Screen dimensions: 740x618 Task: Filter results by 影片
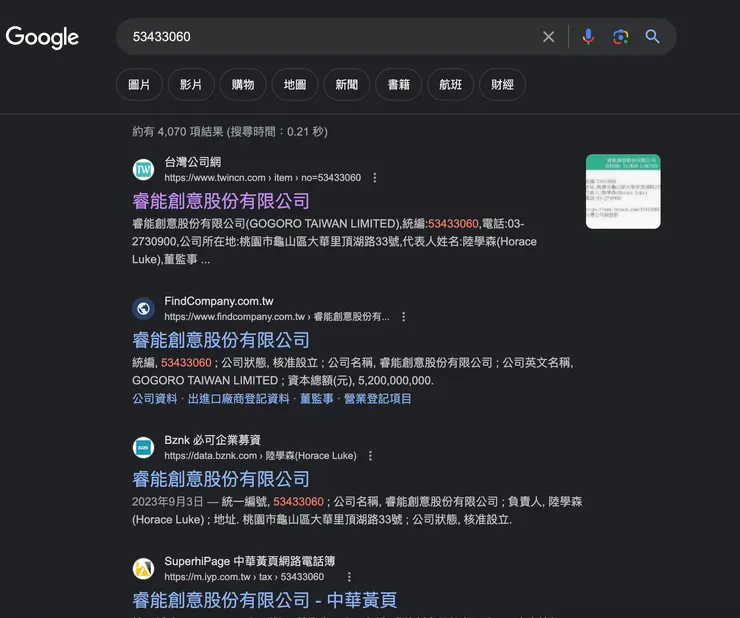pyautogui.click(x=191, y=85)
